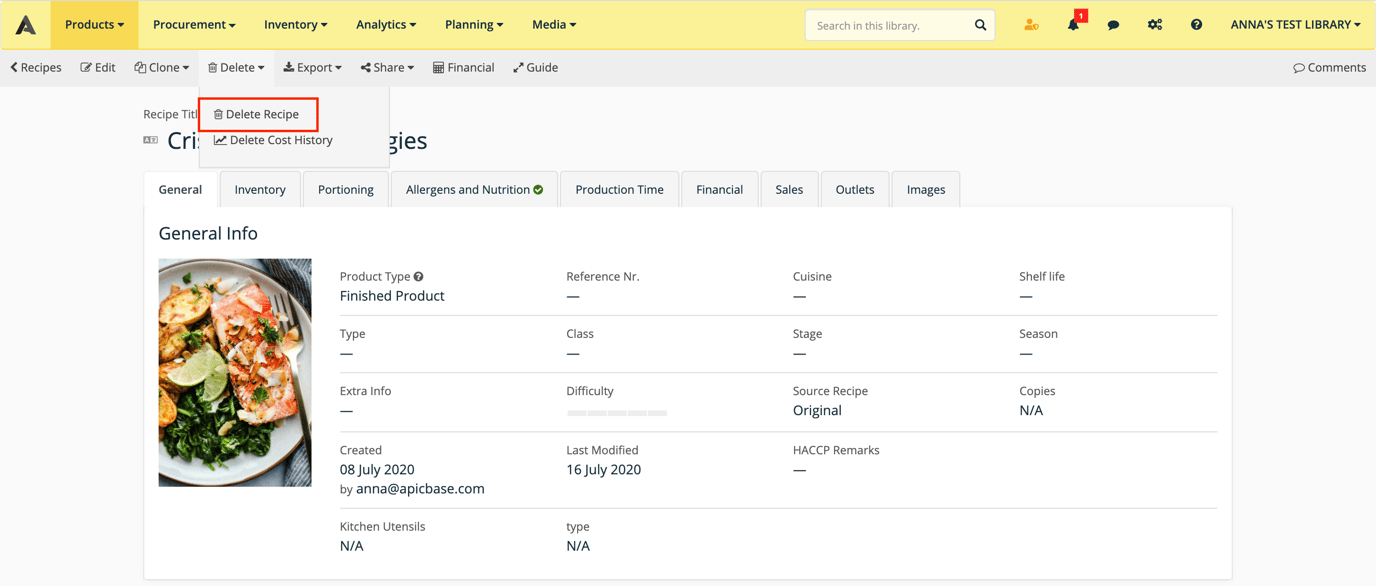Image resolution: width=1376 pixels, height=586 pixels.
Task: Click the Difficulty rating bar
Action: 616,413
